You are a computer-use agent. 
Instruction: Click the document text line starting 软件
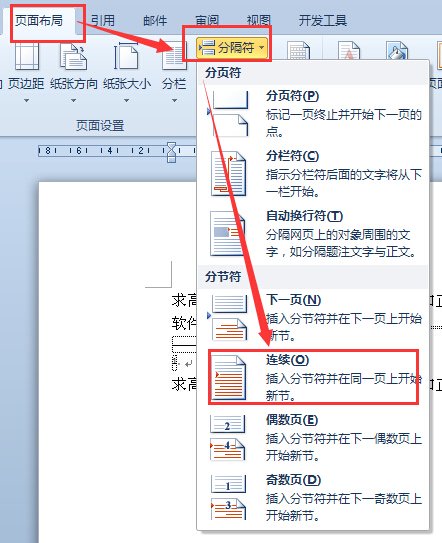[x=184, y=322]
